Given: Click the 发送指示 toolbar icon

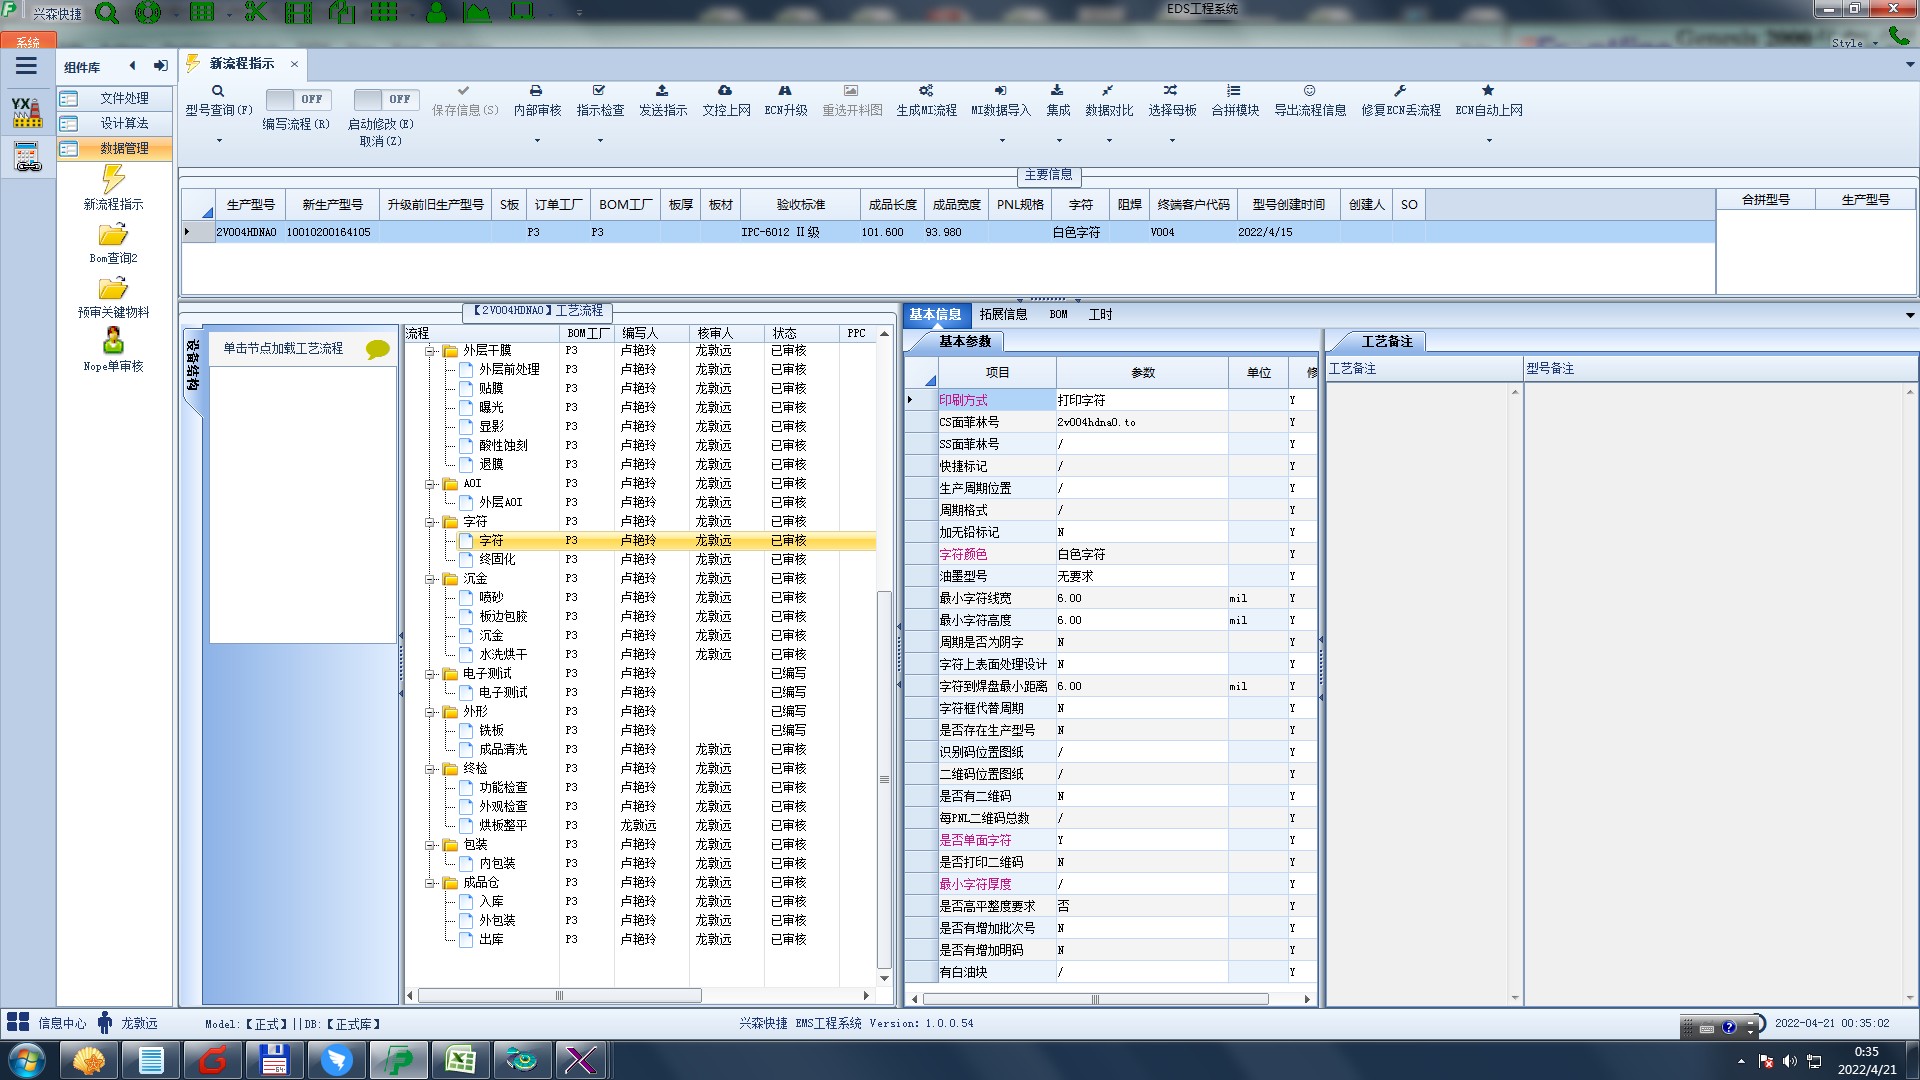Looking at the screenshot, I should (662, 91).
